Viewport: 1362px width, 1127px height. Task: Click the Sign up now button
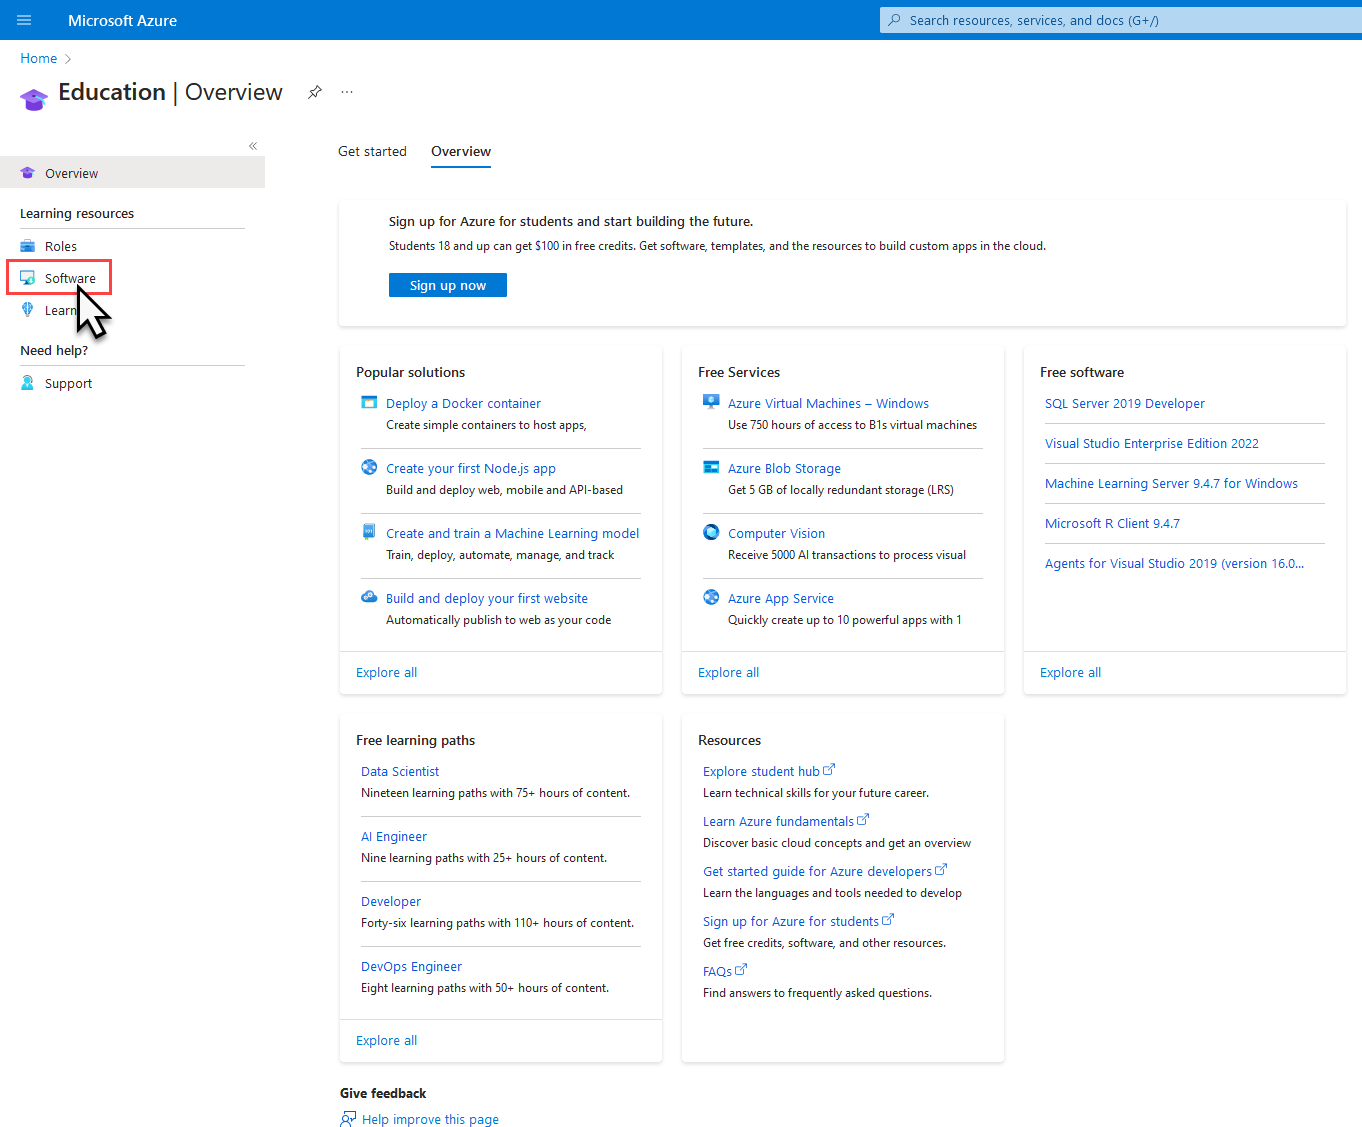click(448, 286)
